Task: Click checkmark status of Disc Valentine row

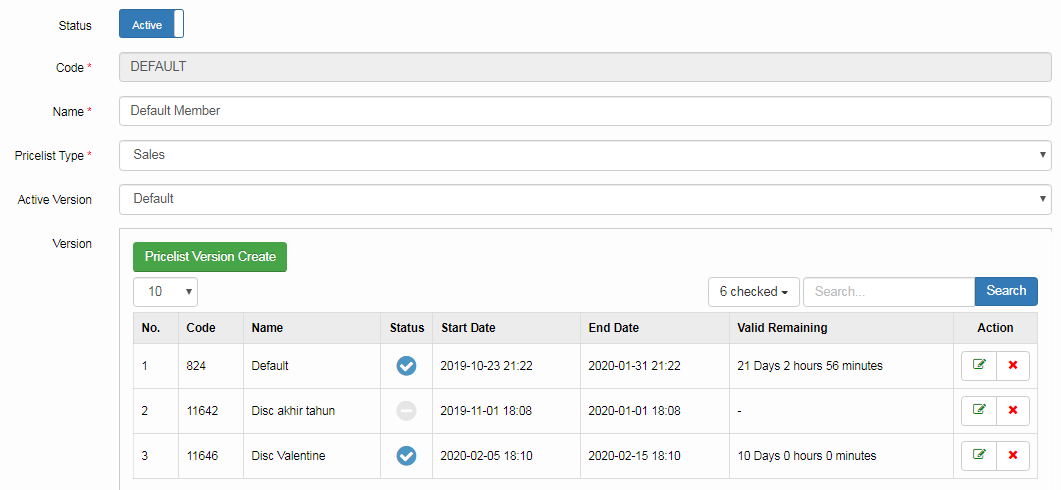Action: point(406,456)
